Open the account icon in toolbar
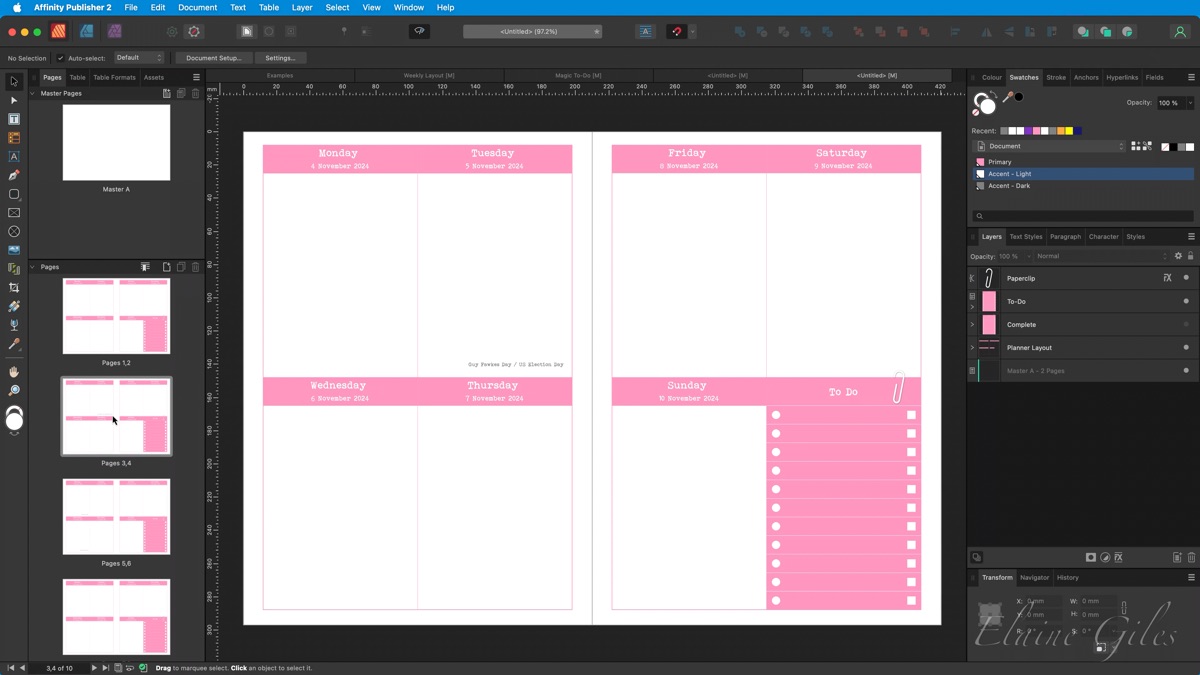The image size is (1200, 675). pos(1180,32)
